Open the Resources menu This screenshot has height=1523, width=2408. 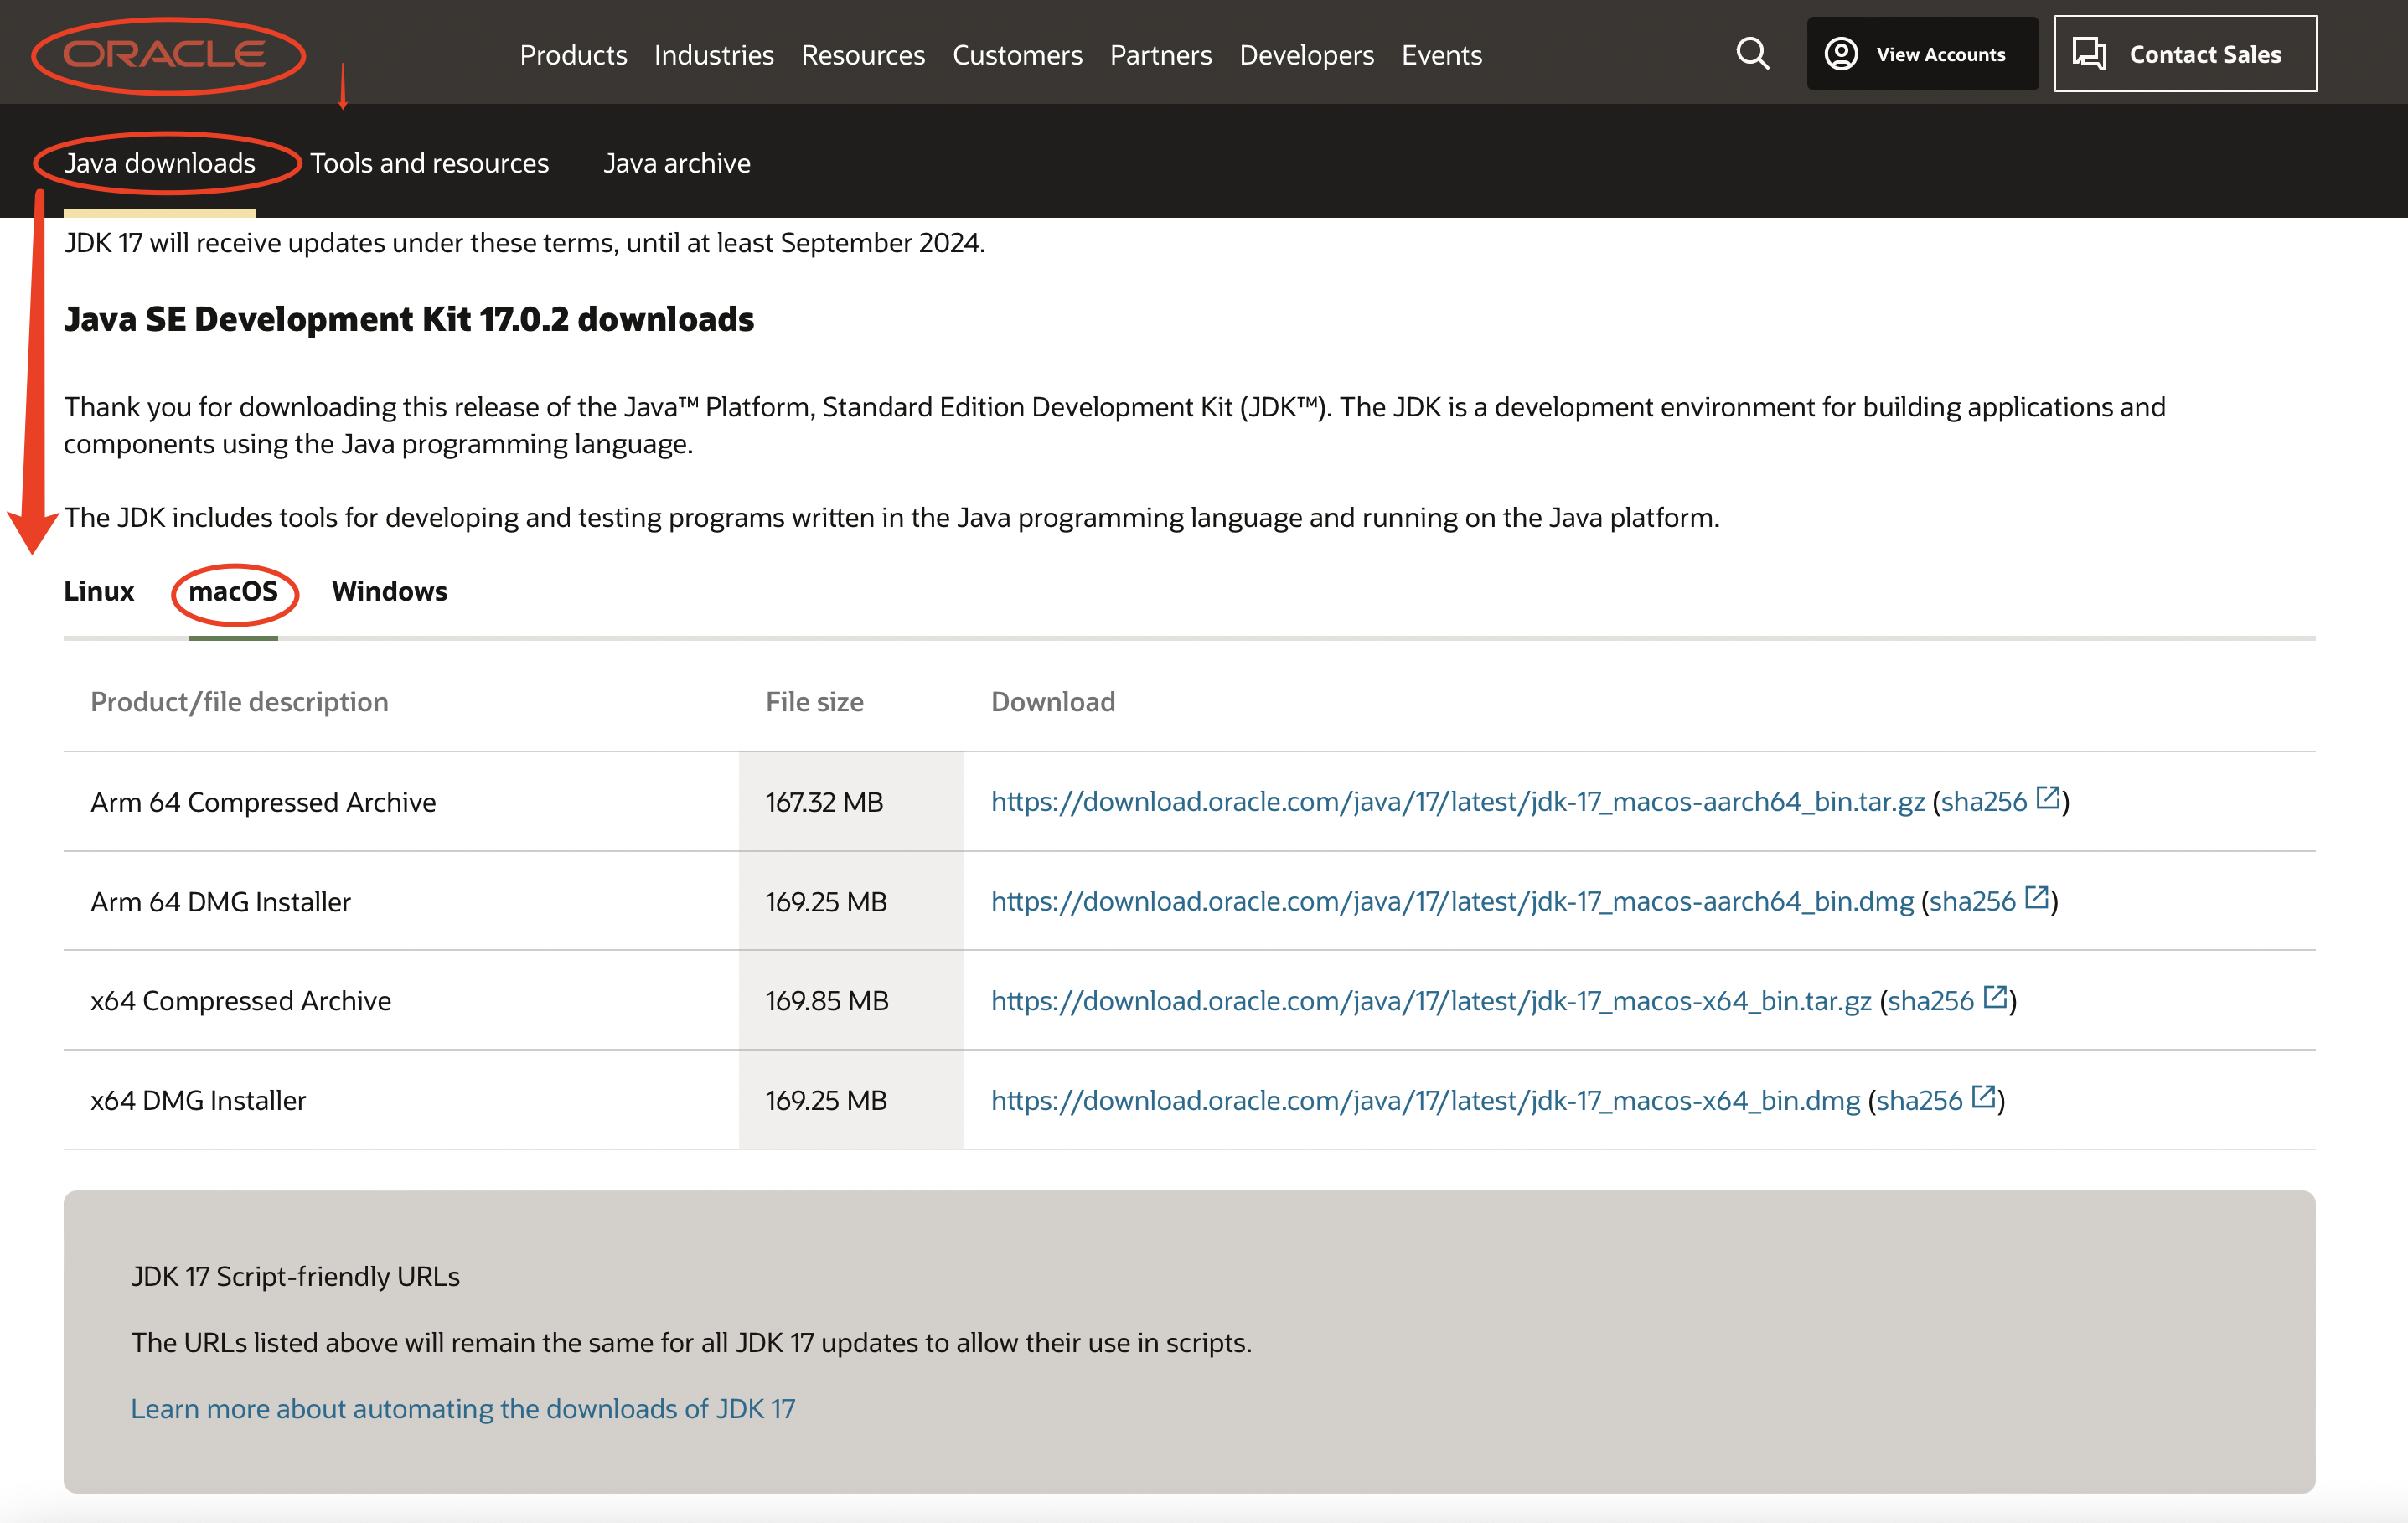(x=863, y=54)
